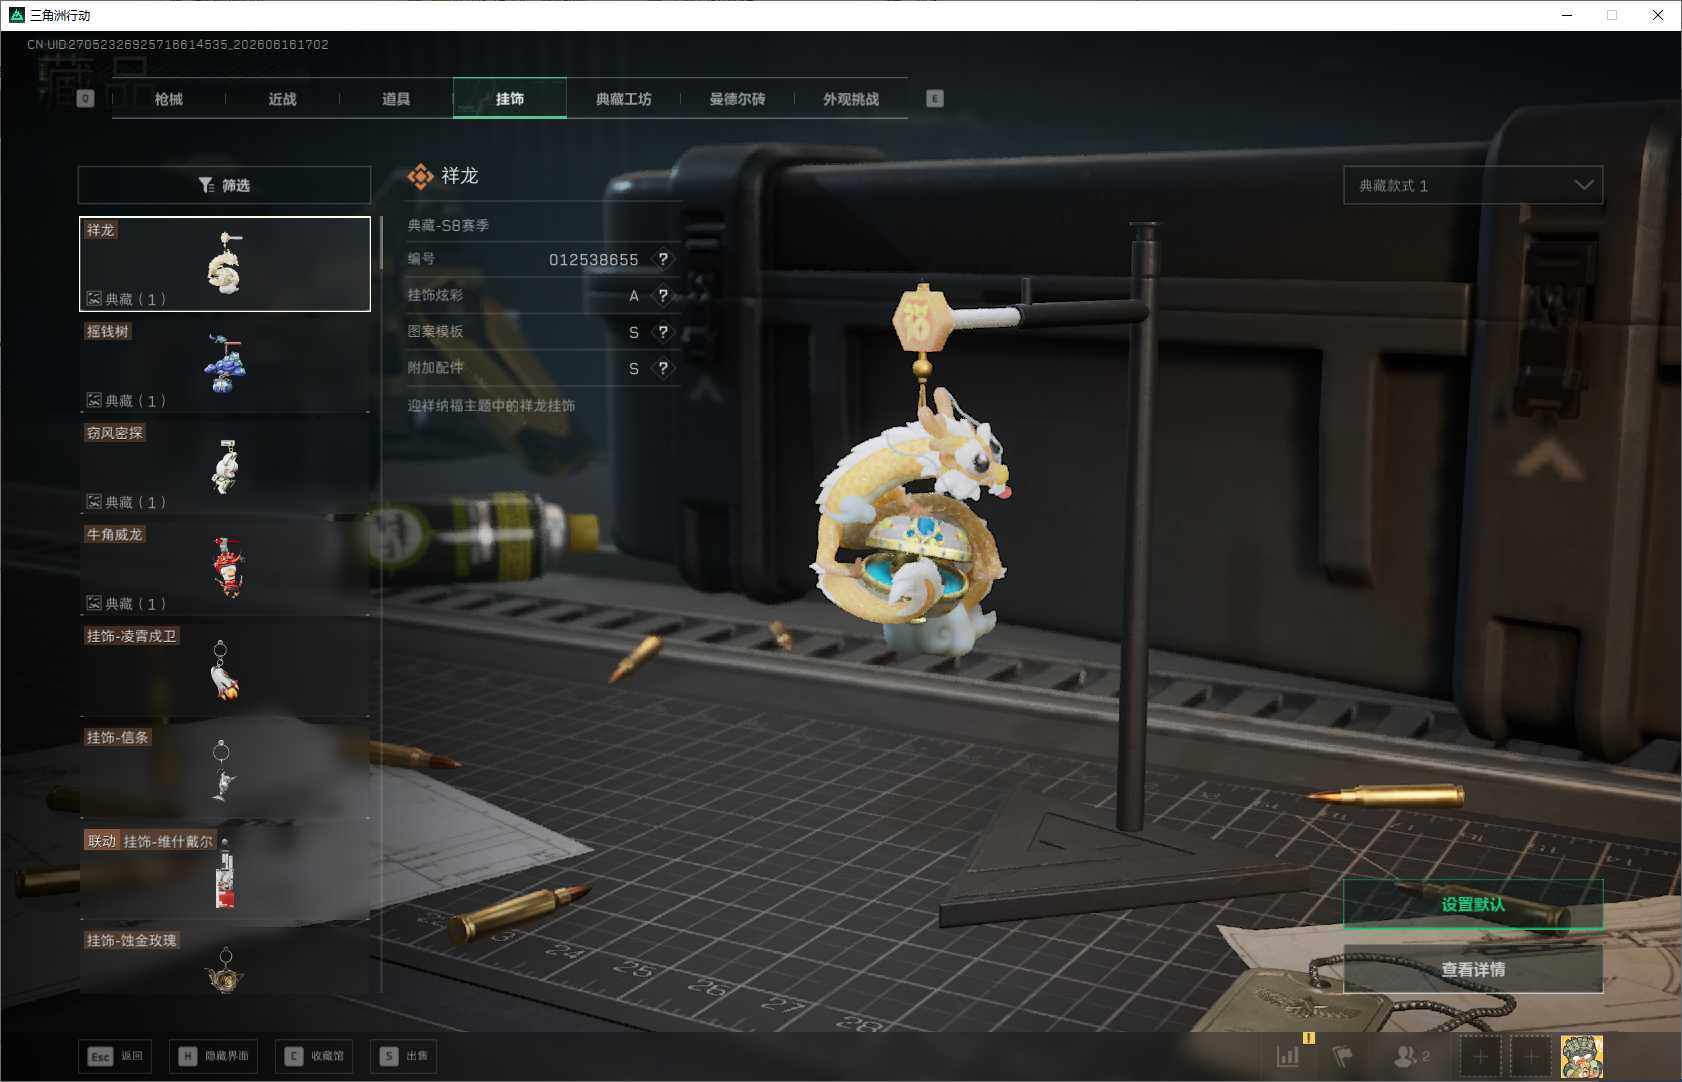The image size is (1682, 1082).
Task: Click the H 隐藏界面 button
Action: click(213, 1056)
